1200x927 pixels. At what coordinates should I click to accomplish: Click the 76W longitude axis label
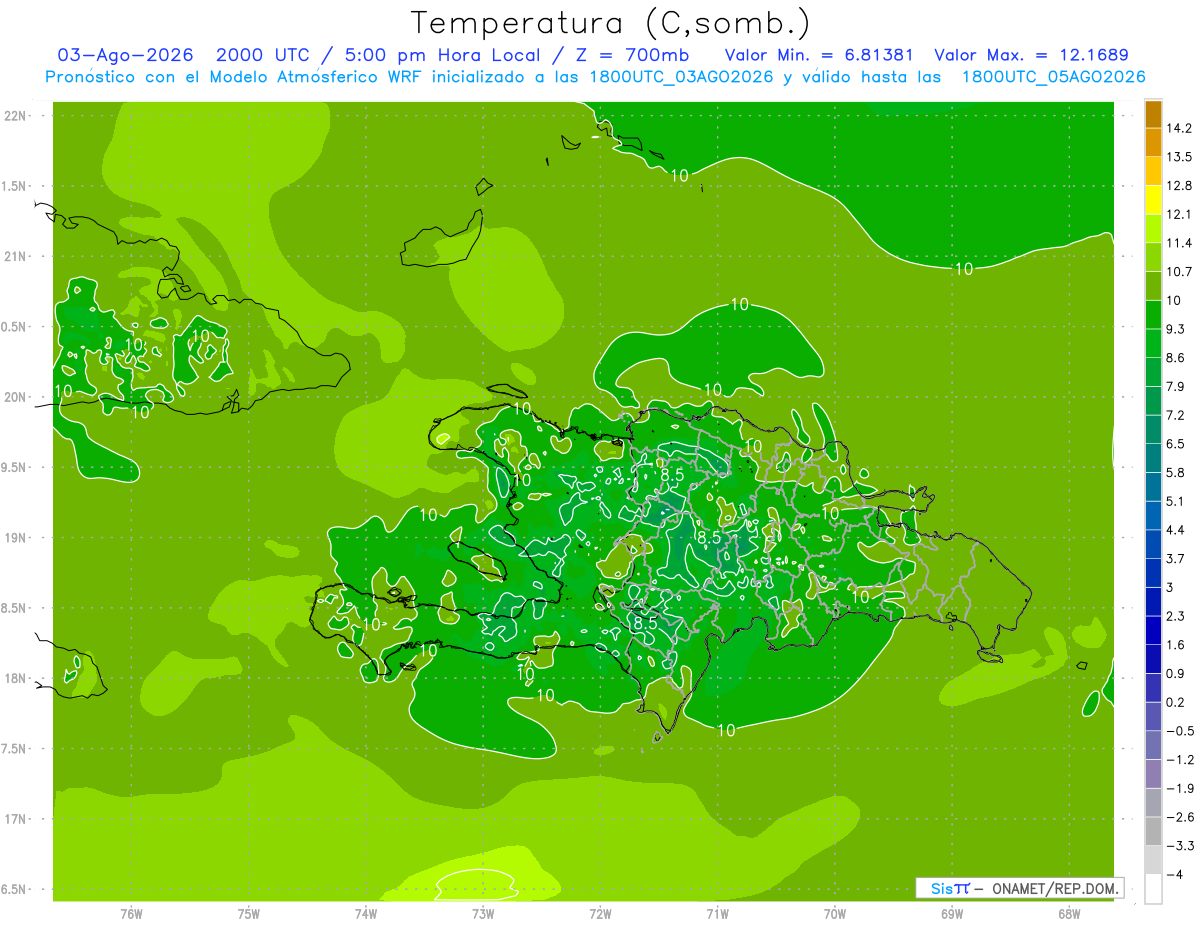(131, 914)
